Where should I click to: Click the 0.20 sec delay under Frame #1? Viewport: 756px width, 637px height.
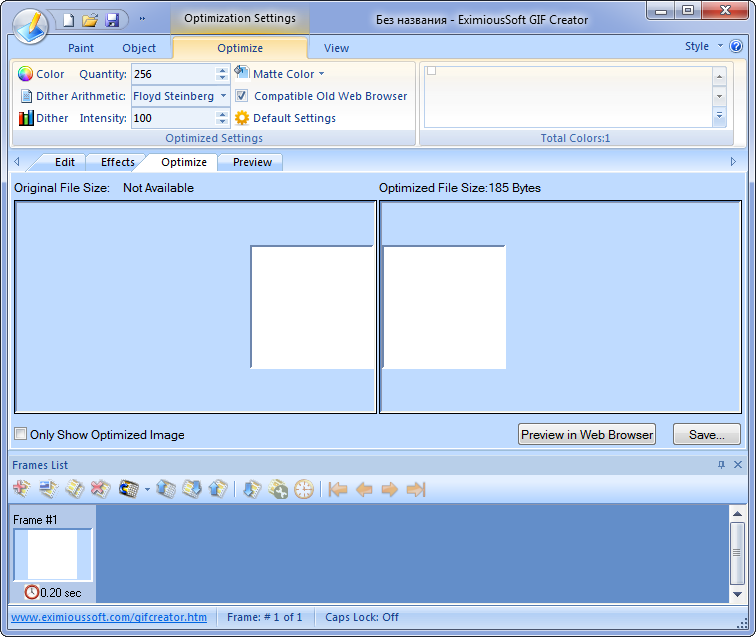(53, 592)
